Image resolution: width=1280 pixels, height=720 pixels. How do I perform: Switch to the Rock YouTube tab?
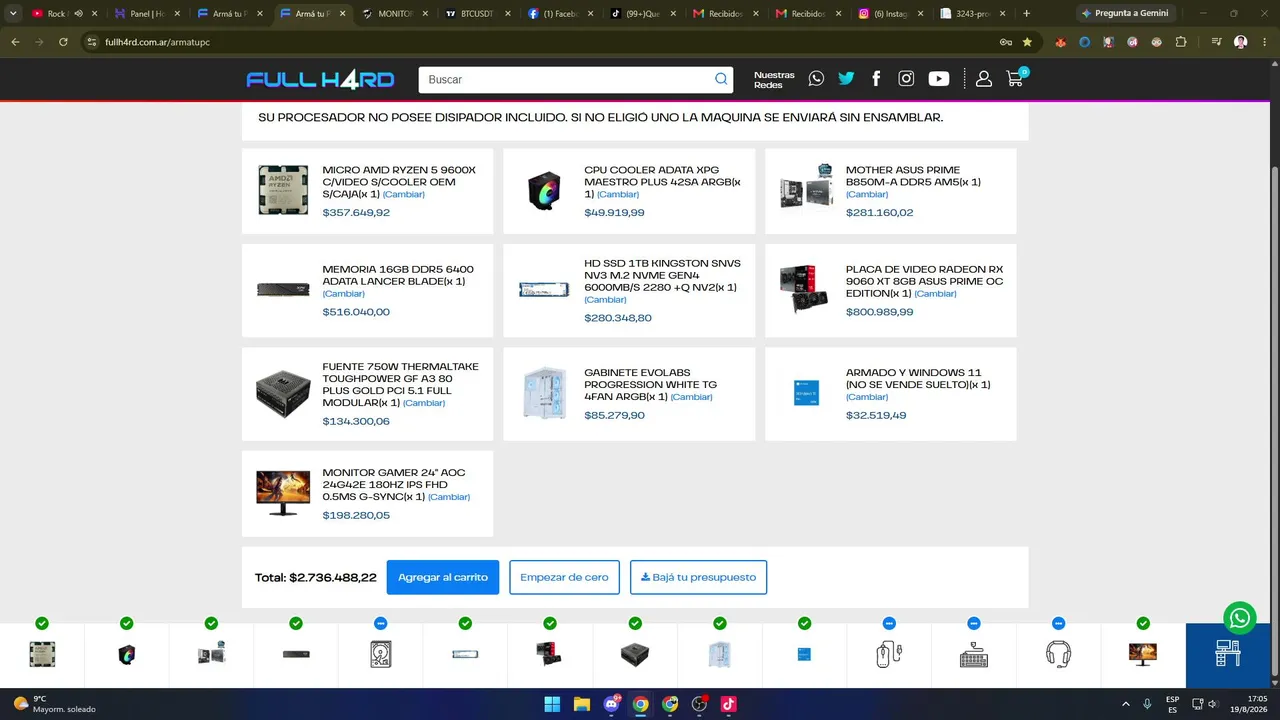click(63, 14)
